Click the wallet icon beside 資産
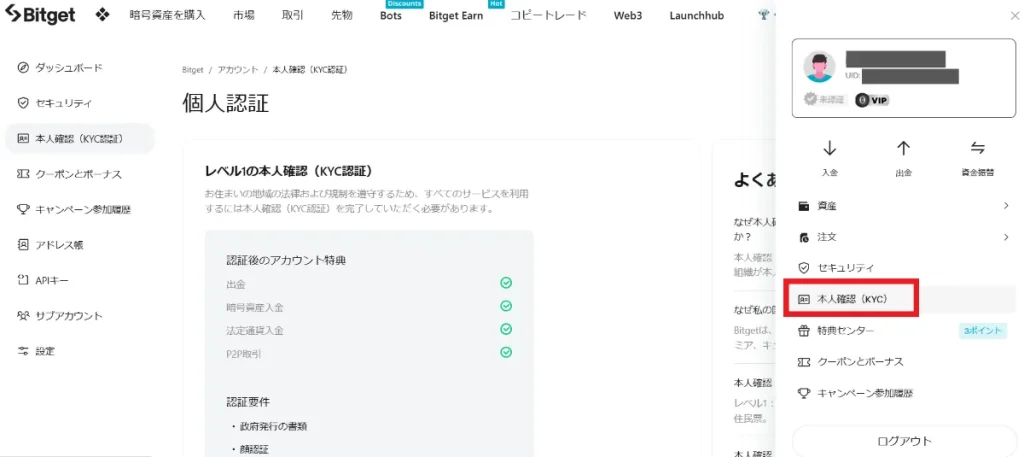 click(804, 206)
